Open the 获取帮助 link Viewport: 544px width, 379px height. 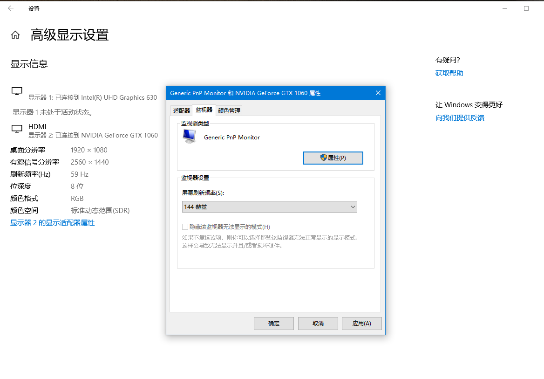(x=449, y=73)
